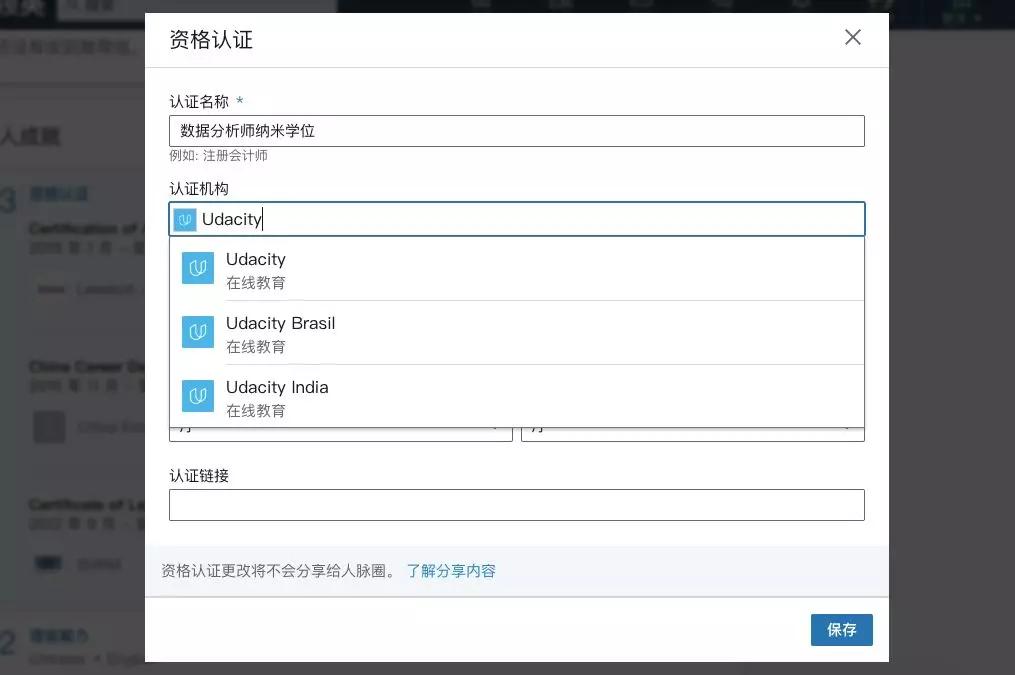
Task: Click the Udacity logo inside the 认证机构 field
Action: (x=183, y=219)
